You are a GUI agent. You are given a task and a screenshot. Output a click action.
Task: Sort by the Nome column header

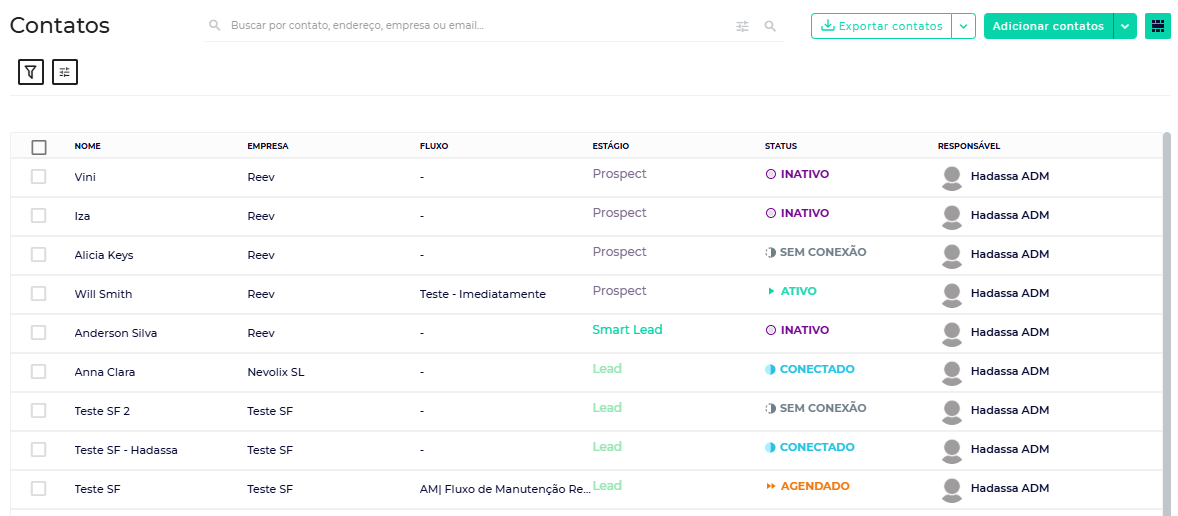coord(88,146)
